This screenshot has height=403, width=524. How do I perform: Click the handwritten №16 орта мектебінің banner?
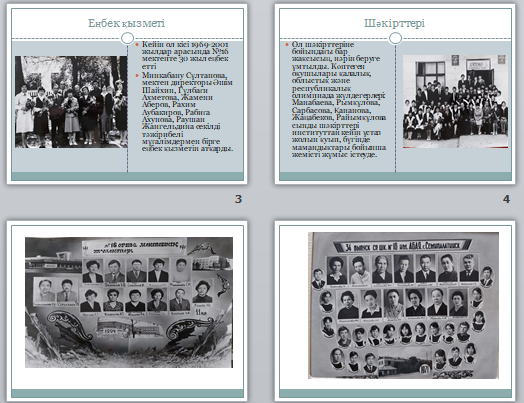click(135, 247)
